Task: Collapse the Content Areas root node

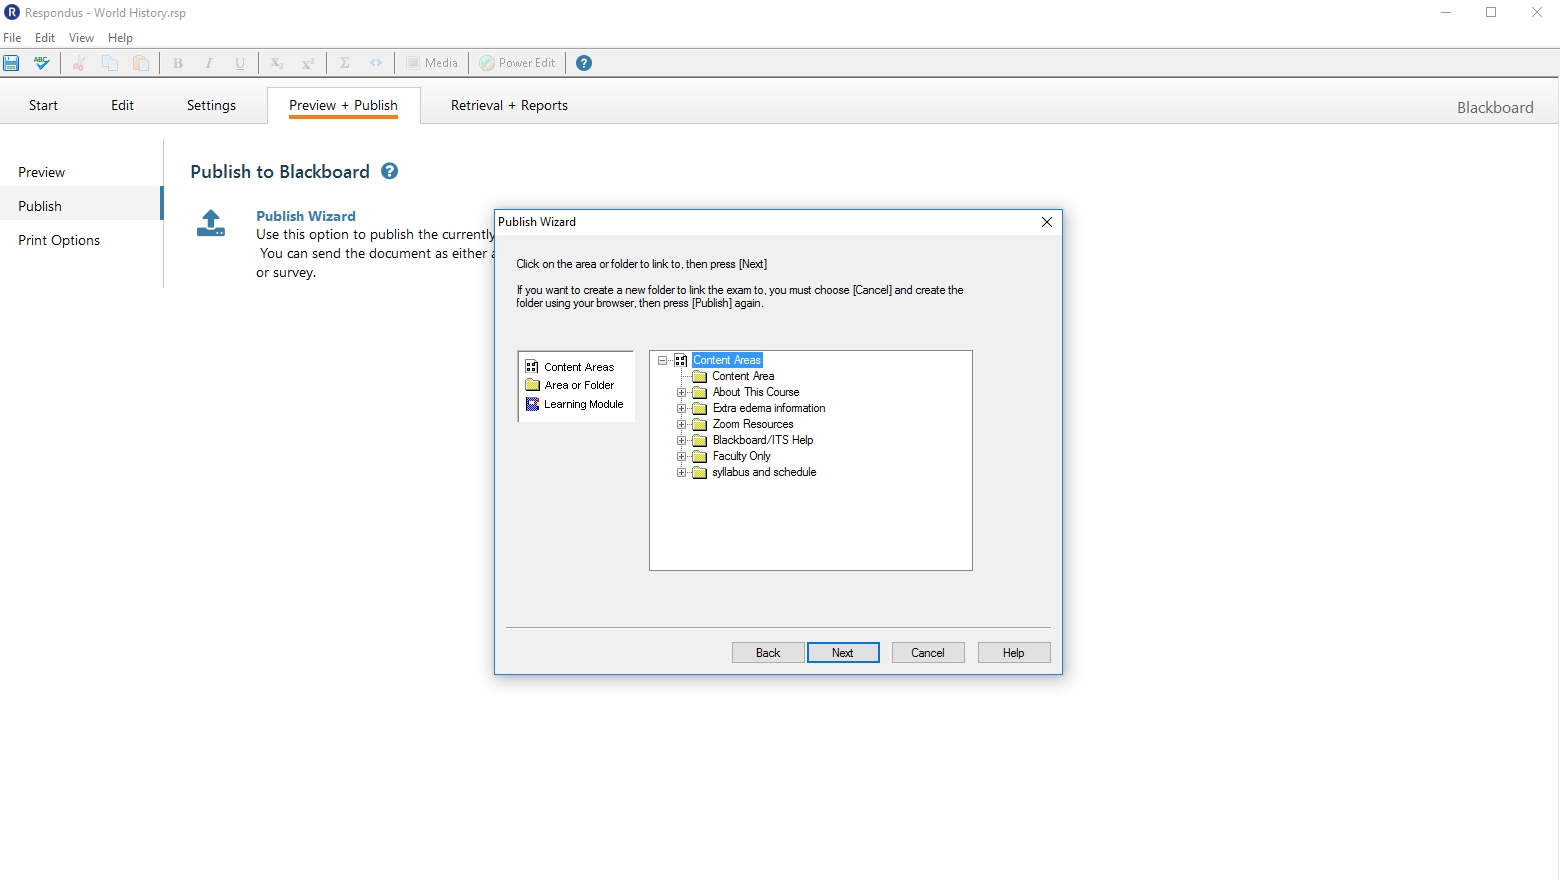Action: [x=662, y=360]
